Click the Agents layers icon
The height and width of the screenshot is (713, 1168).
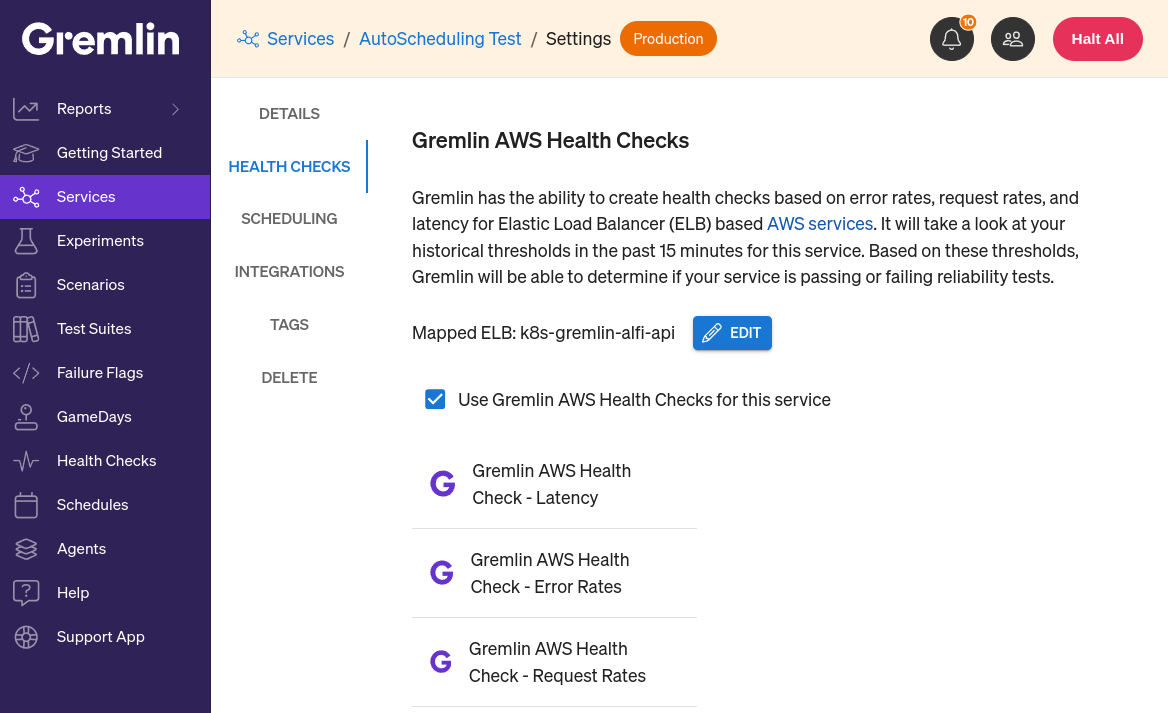[26, 548]
